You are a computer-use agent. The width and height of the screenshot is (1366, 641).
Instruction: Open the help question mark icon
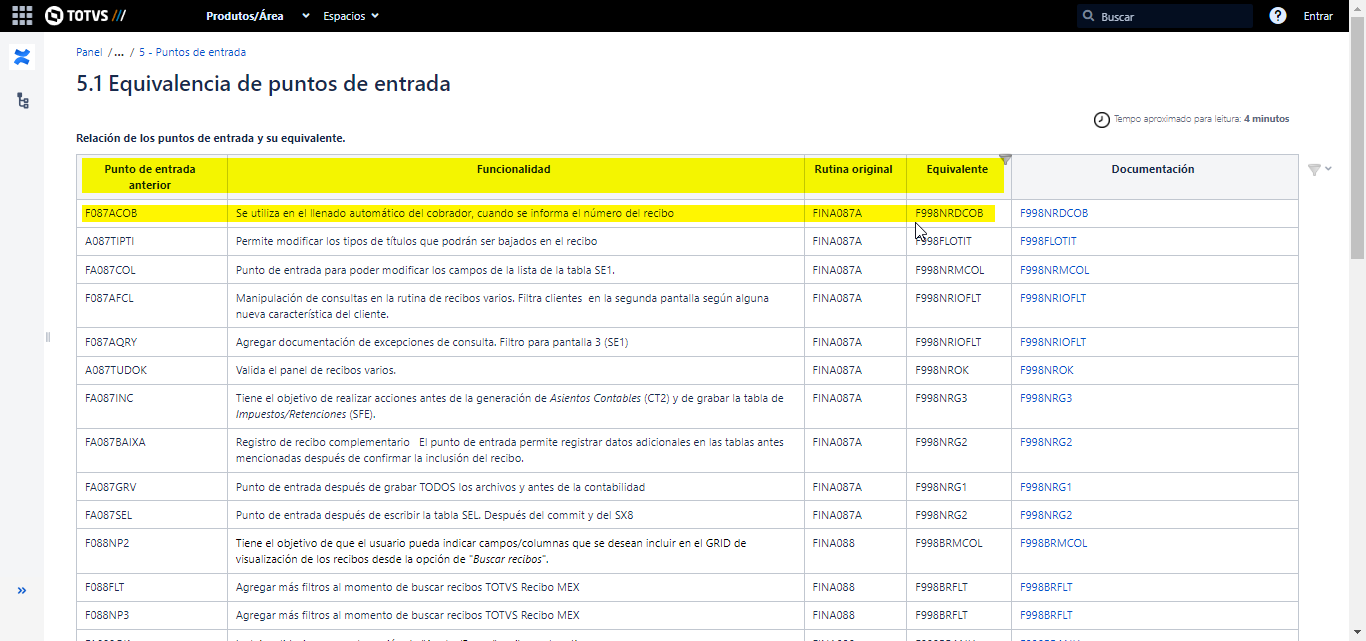tap(1278, 16)
